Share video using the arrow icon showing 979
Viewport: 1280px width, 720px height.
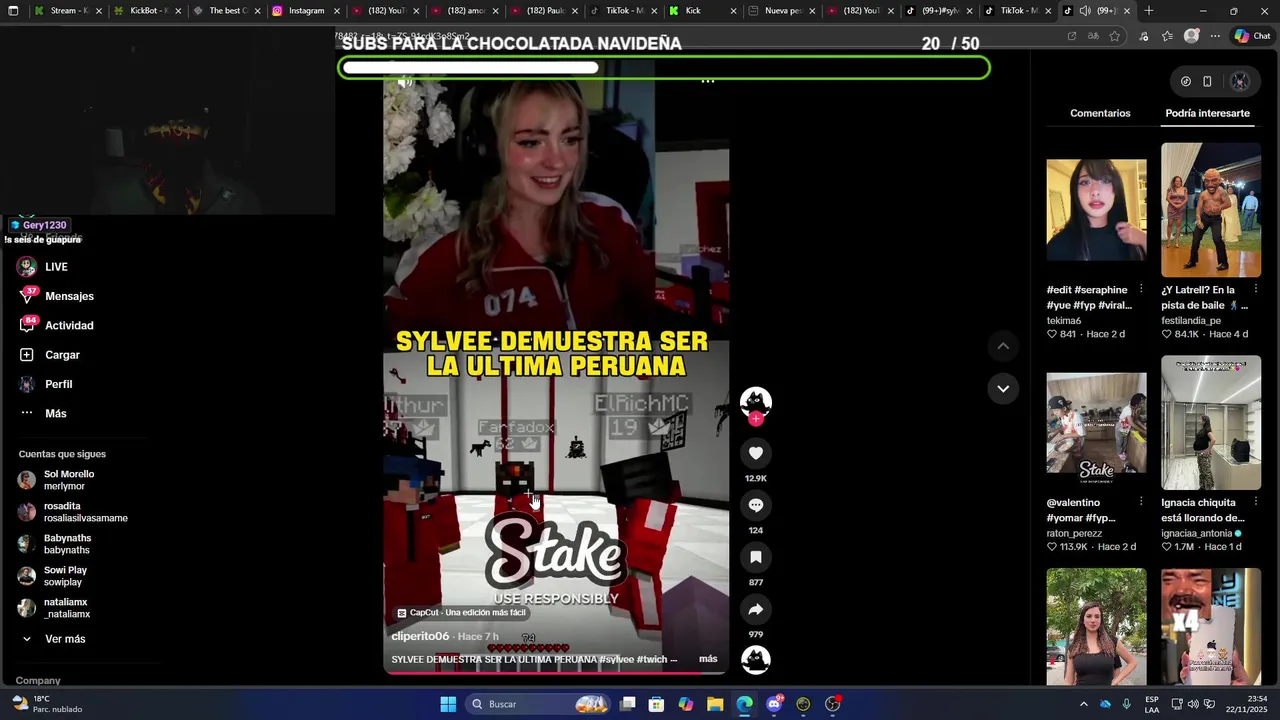pyautogui.click(x=756, y=609)
